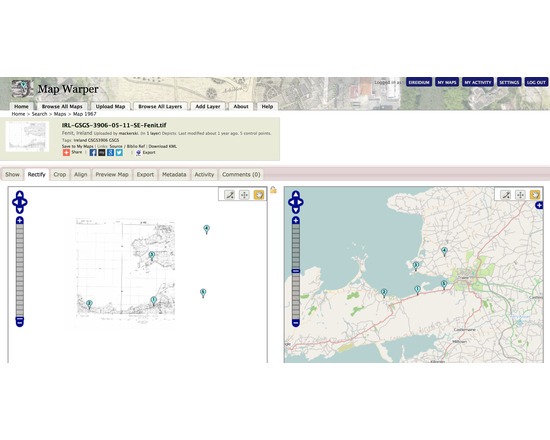Select add control point tool on right map

[x=505, y=195]
